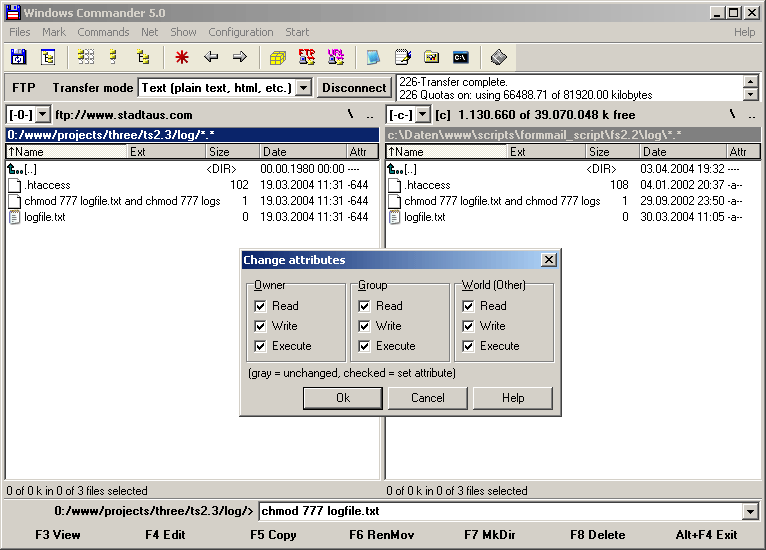Open the right panel [-c-] drive dropdown

423,115
